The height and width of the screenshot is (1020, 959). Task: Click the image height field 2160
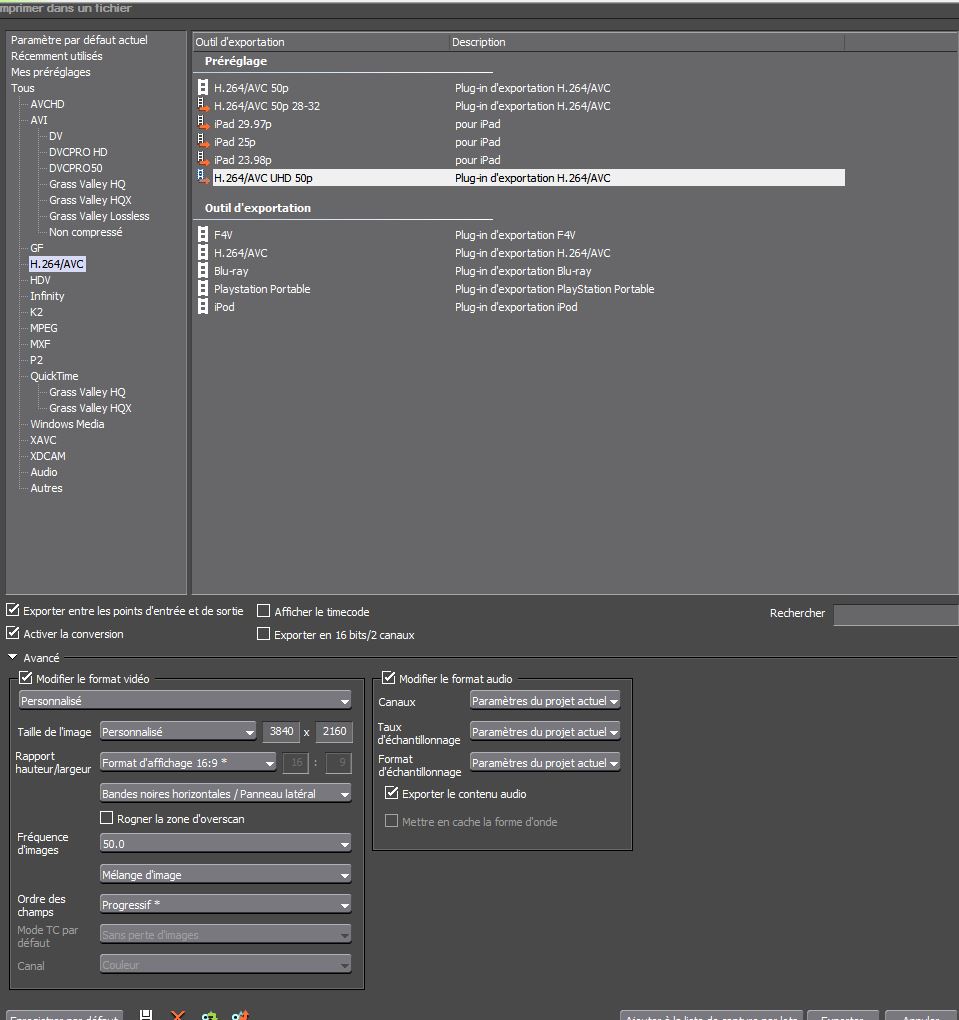click(334, 731)
